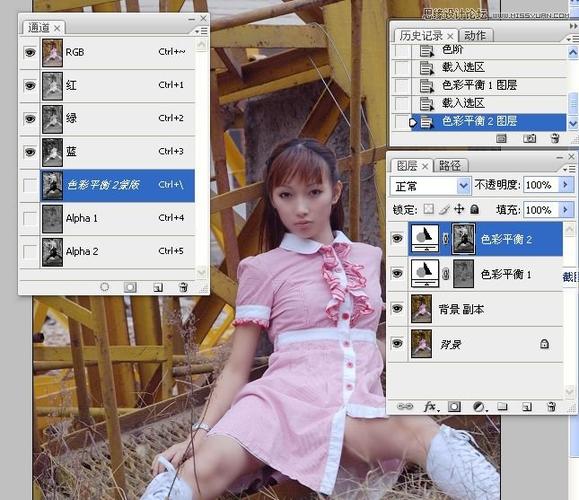
Task: Hide 色彩平衡 1 layer eye
Action: click(x=397, y=273)
